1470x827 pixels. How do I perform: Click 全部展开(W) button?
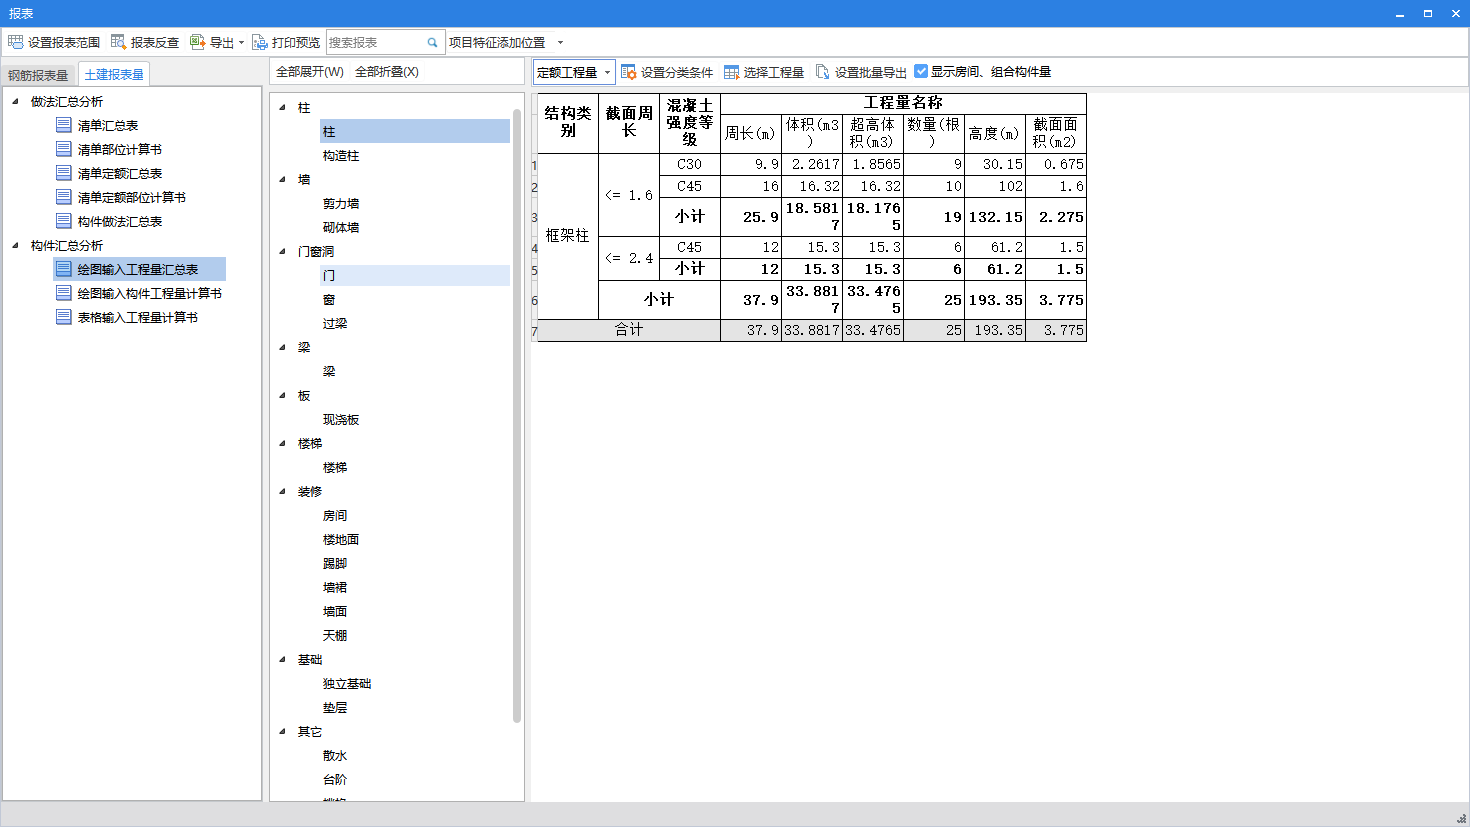point(310,72)
